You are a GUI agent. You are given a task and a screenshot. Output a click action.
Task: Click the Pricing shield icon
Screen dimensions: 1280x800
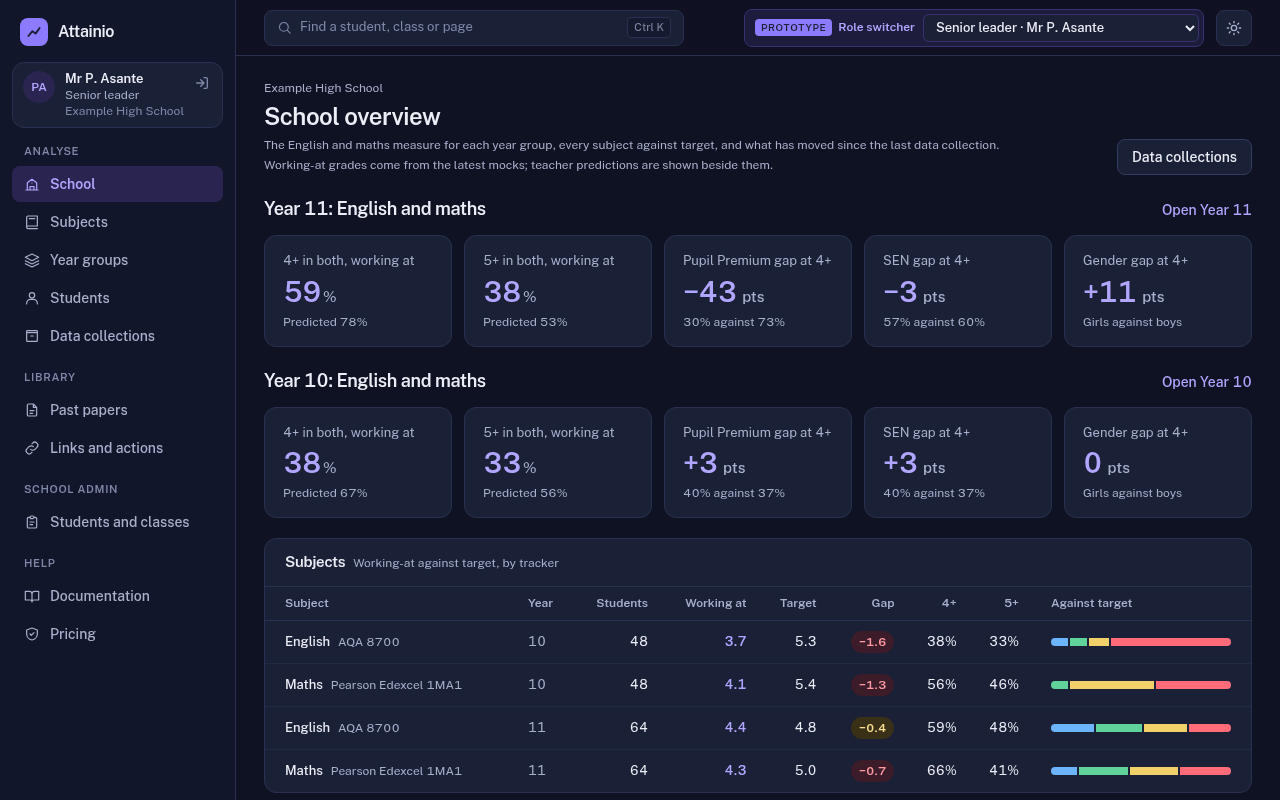32,634
